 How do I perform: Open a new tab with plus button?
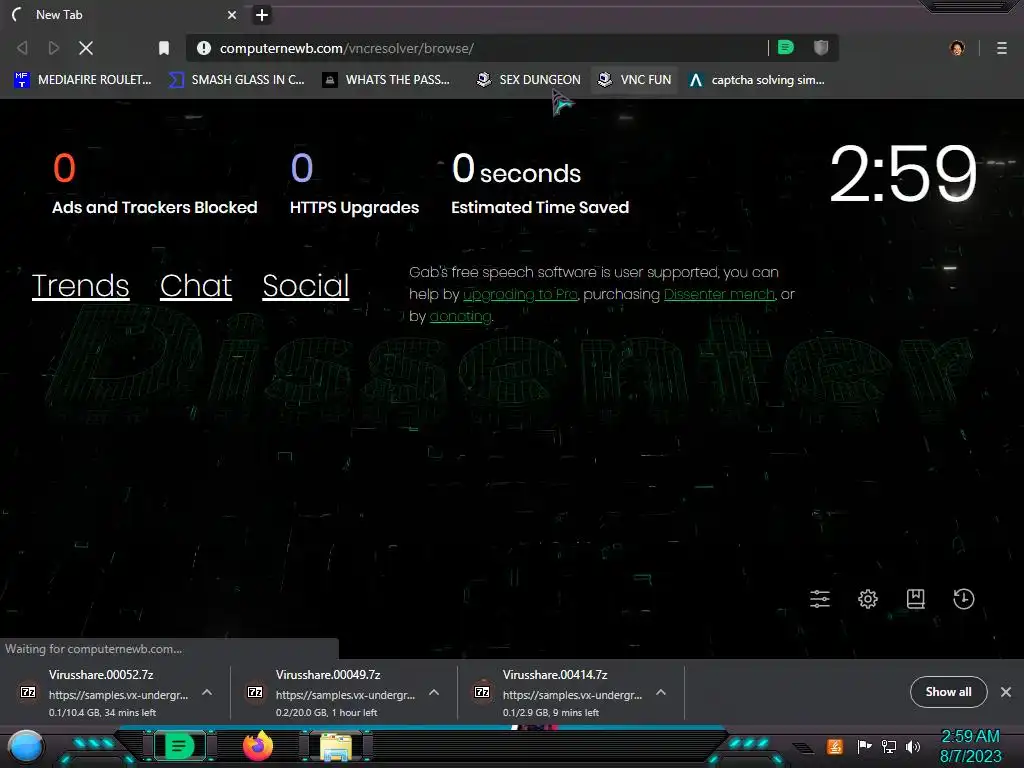[x=262, y=15]
